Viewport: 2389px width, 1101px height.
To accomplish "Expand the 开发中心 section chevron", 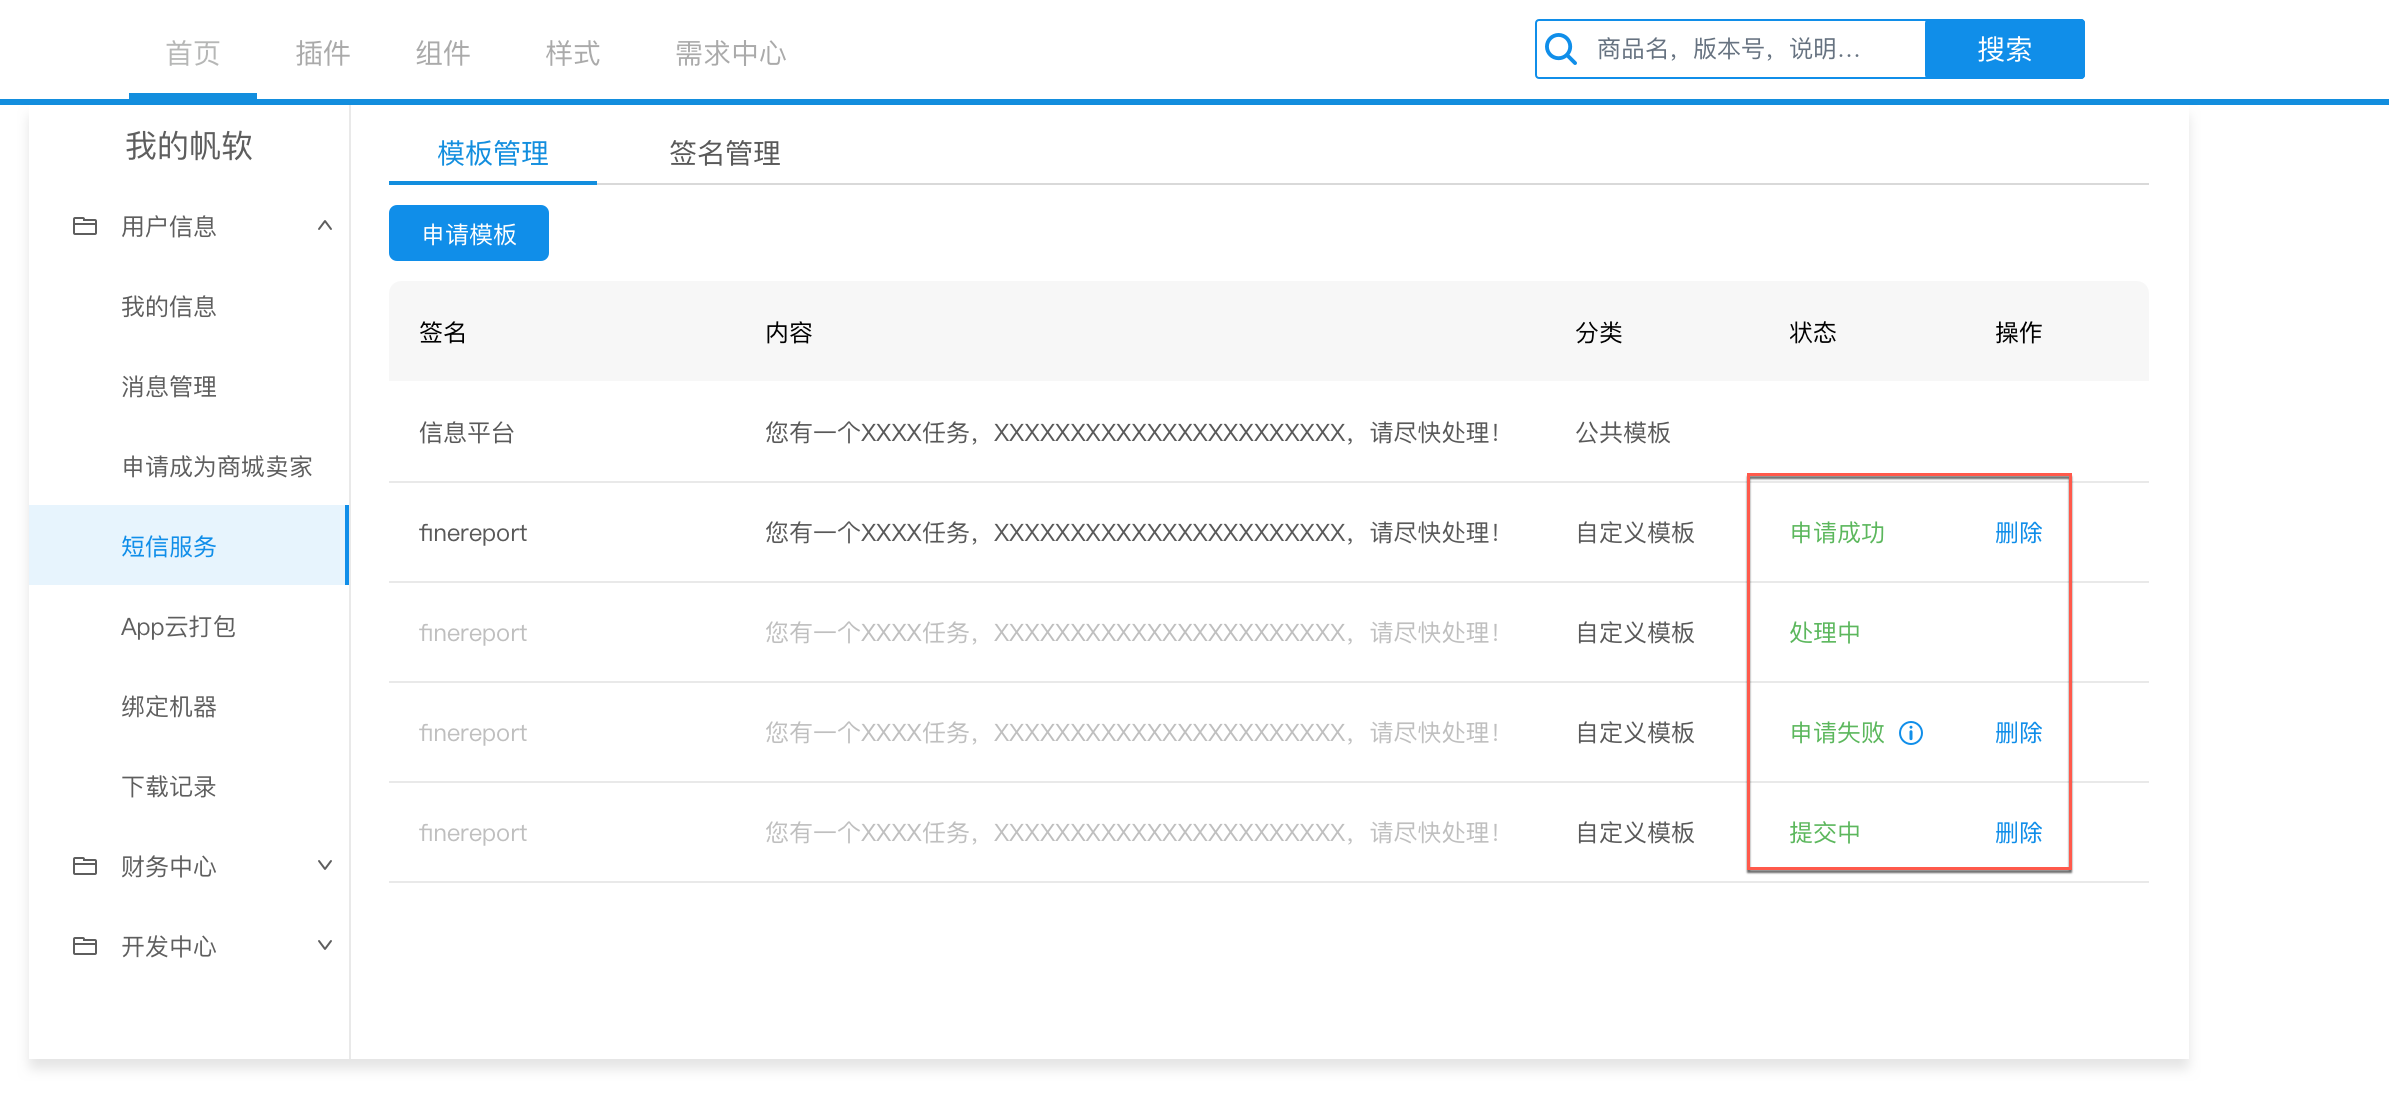I will pos(324,946).
